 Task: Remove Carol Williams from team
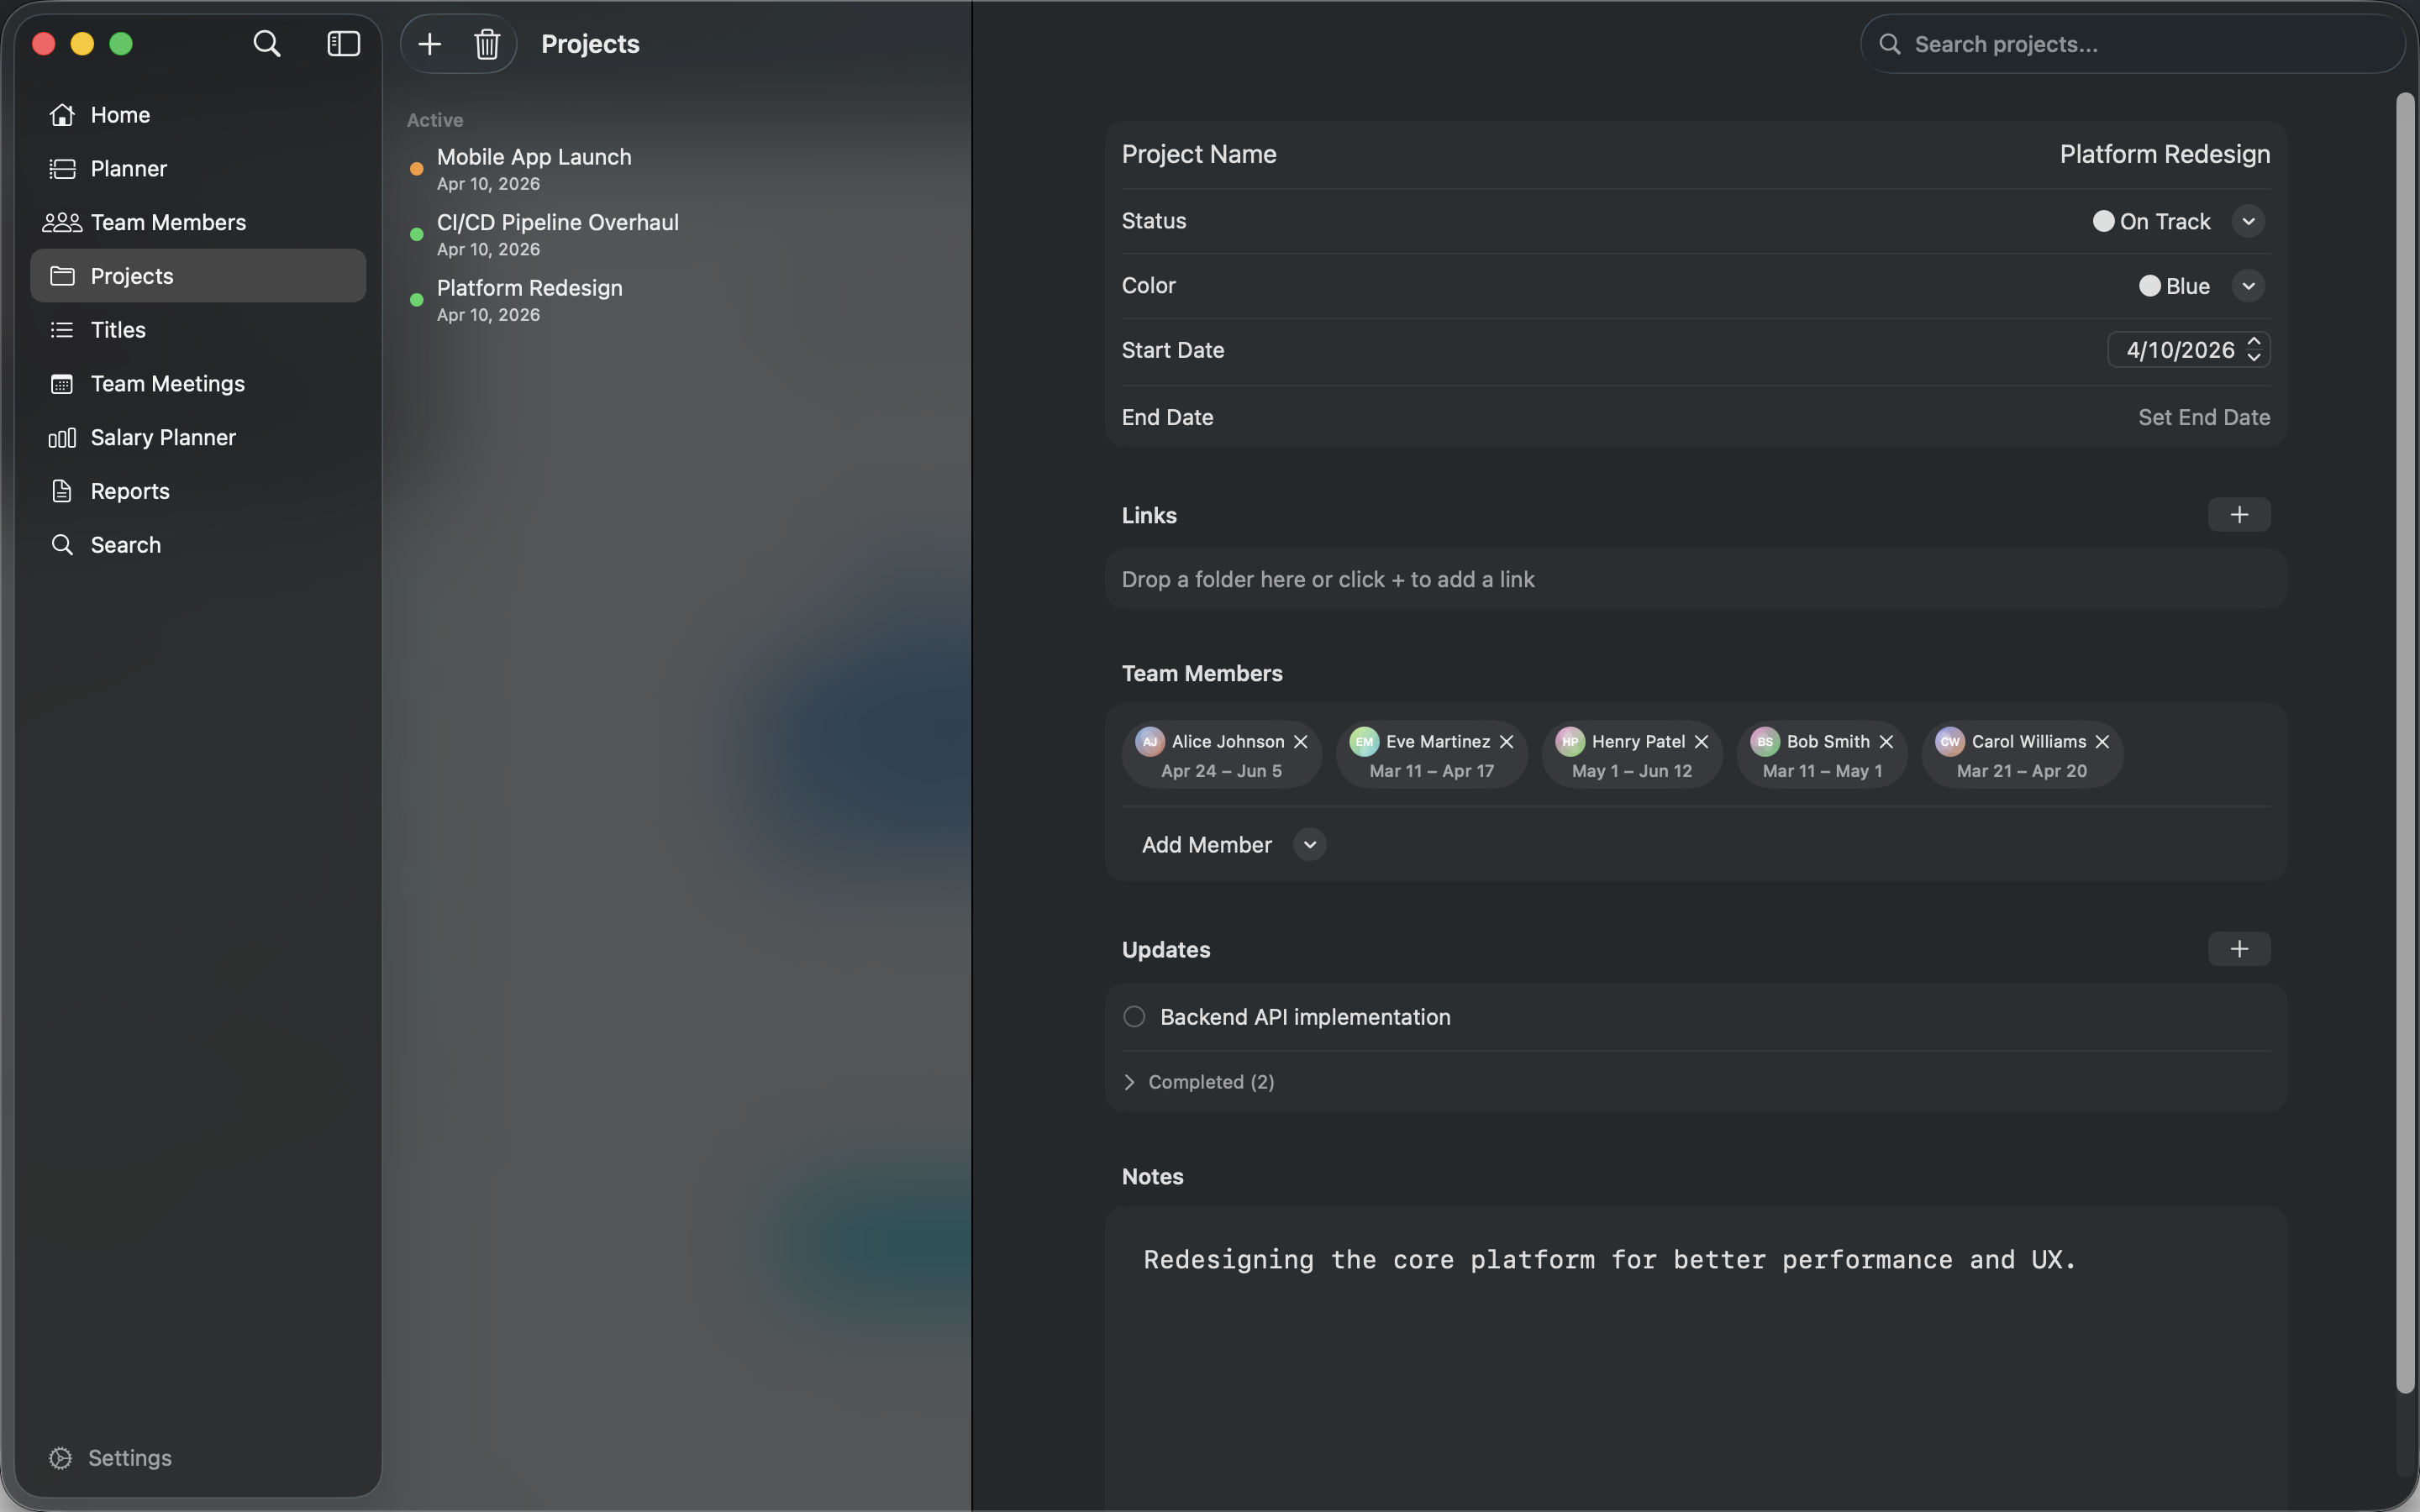click(2102, 742)
